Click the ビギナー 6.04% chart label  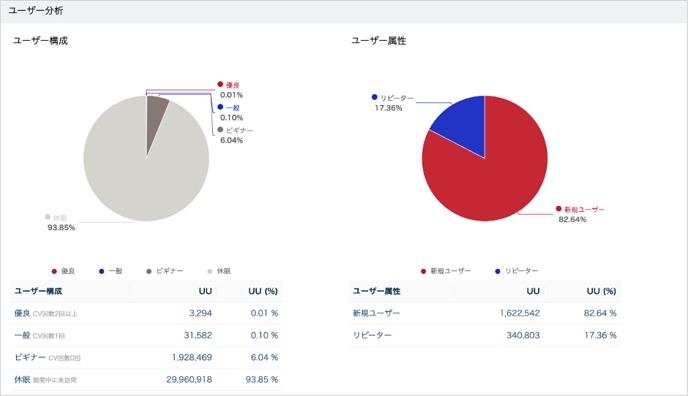coord(235,135)
